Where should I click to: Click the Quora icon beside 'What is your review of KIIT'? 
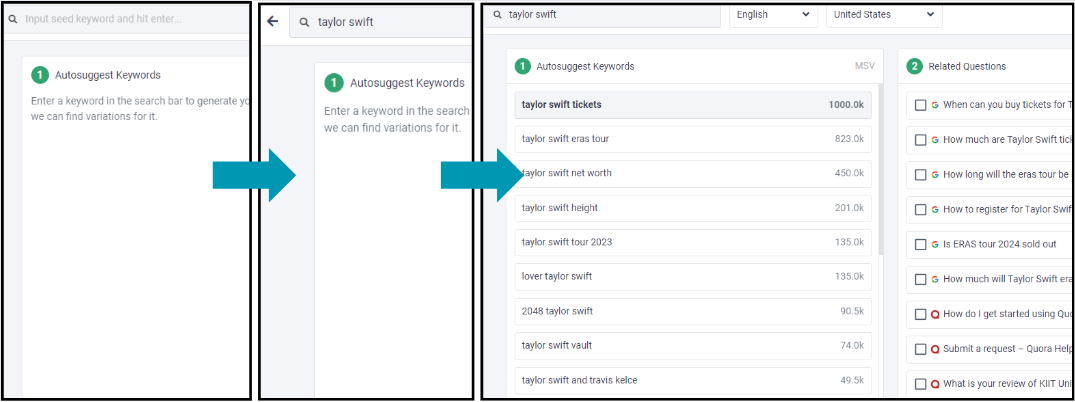[x=935, y=384]
